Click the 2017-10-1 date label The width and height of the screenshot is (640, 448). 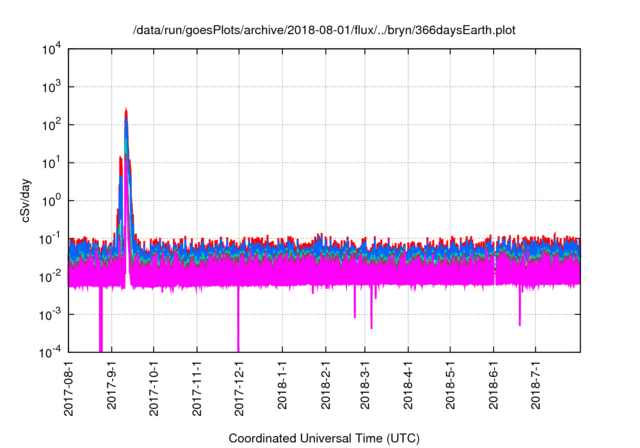tap(153, 388)
